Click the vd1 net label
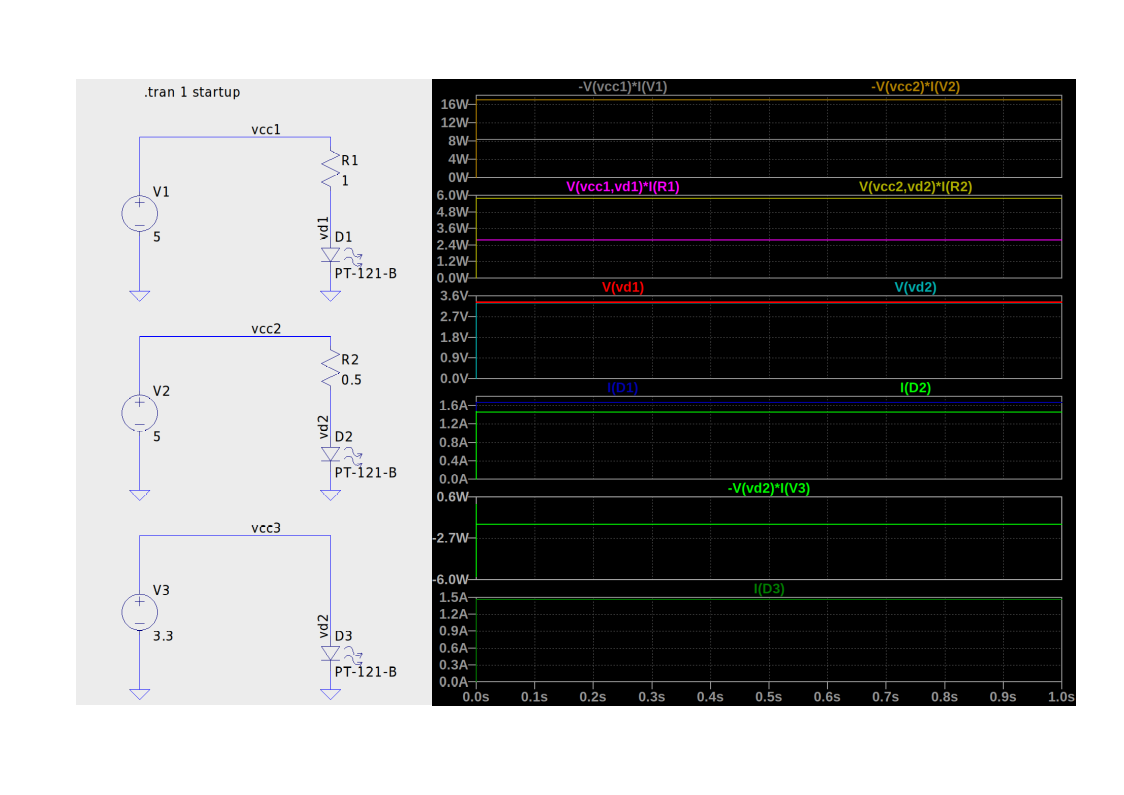The height and width of the screenshot is (795, 1124). 323,228
